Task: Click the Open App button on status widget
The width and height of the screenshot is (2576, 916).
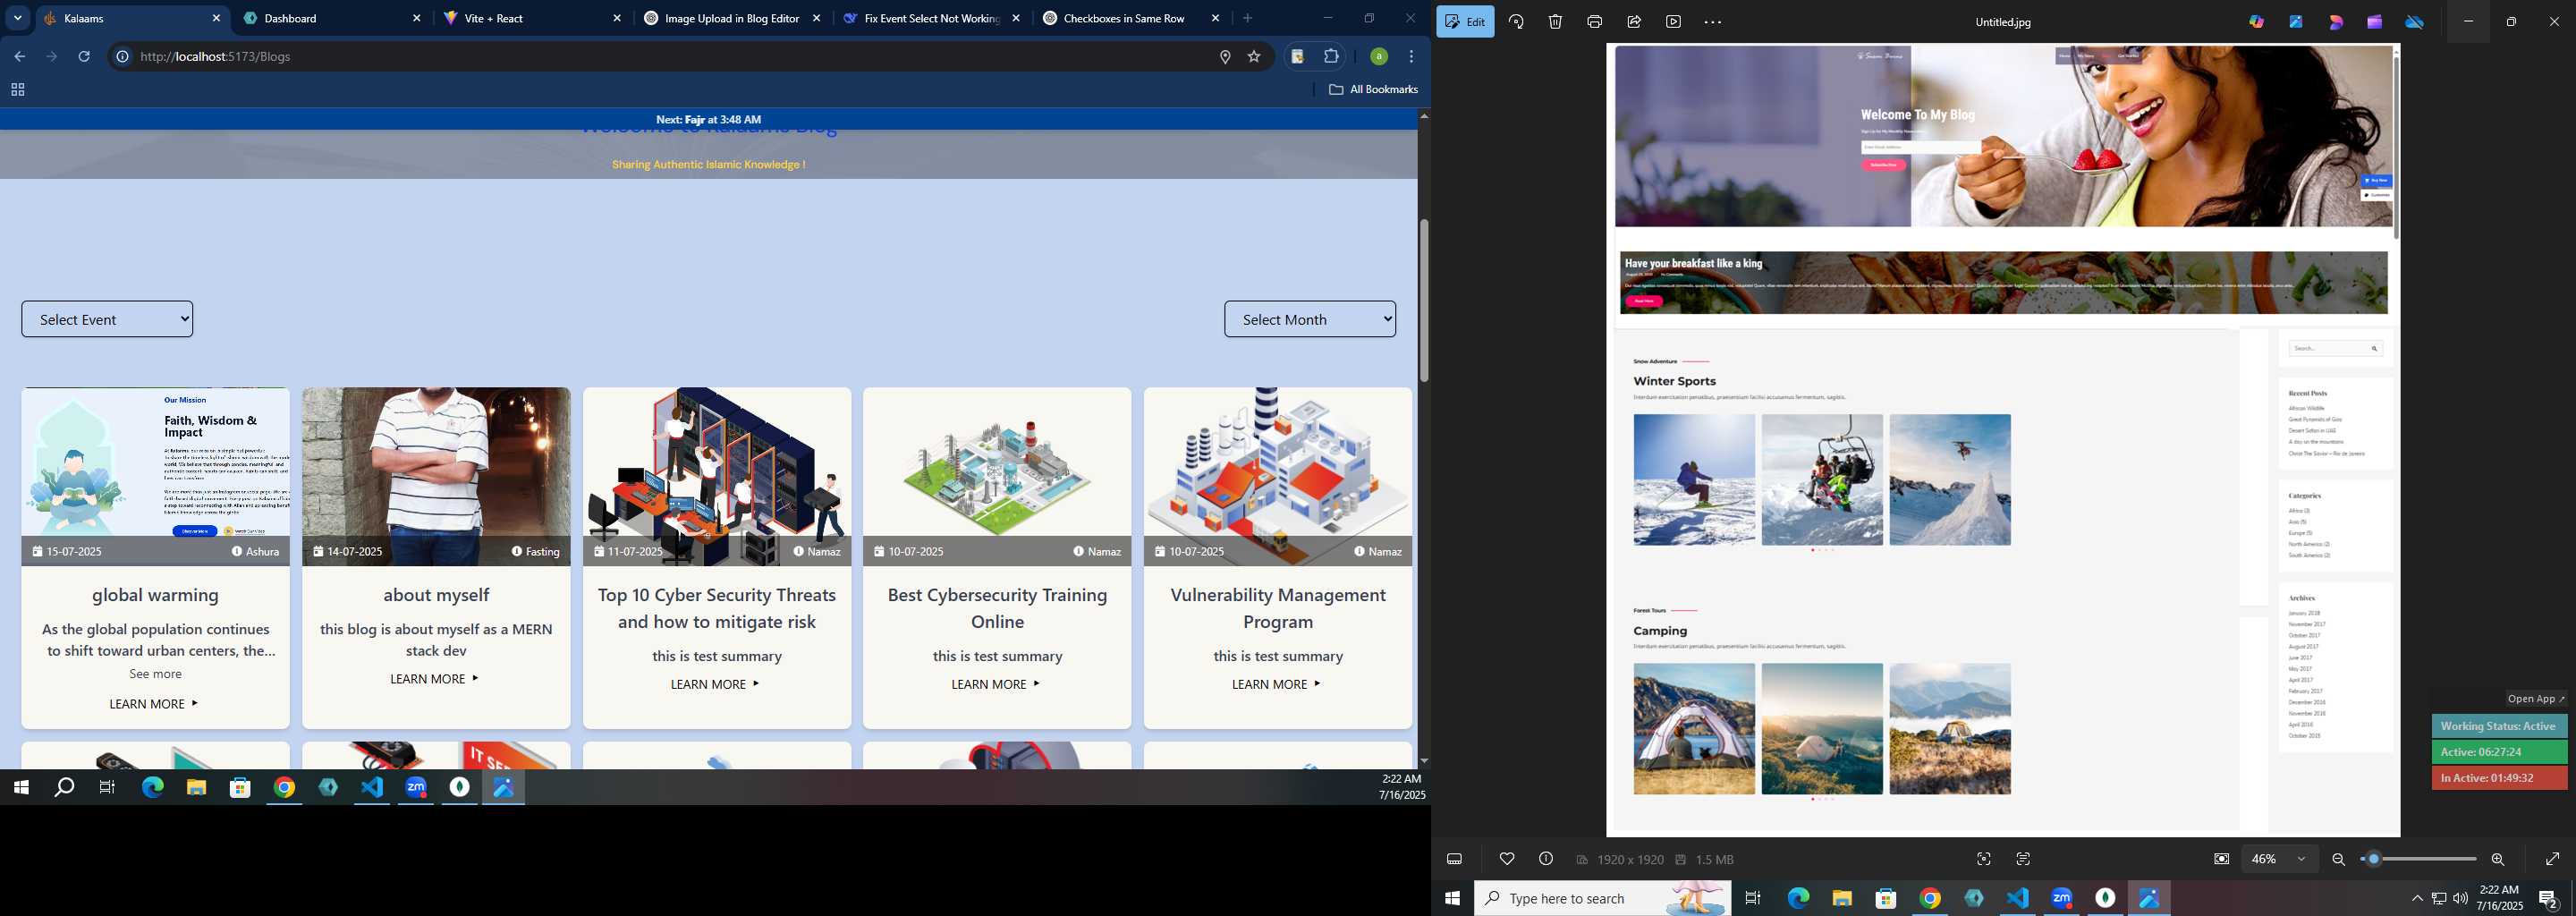Action: 2535,699
